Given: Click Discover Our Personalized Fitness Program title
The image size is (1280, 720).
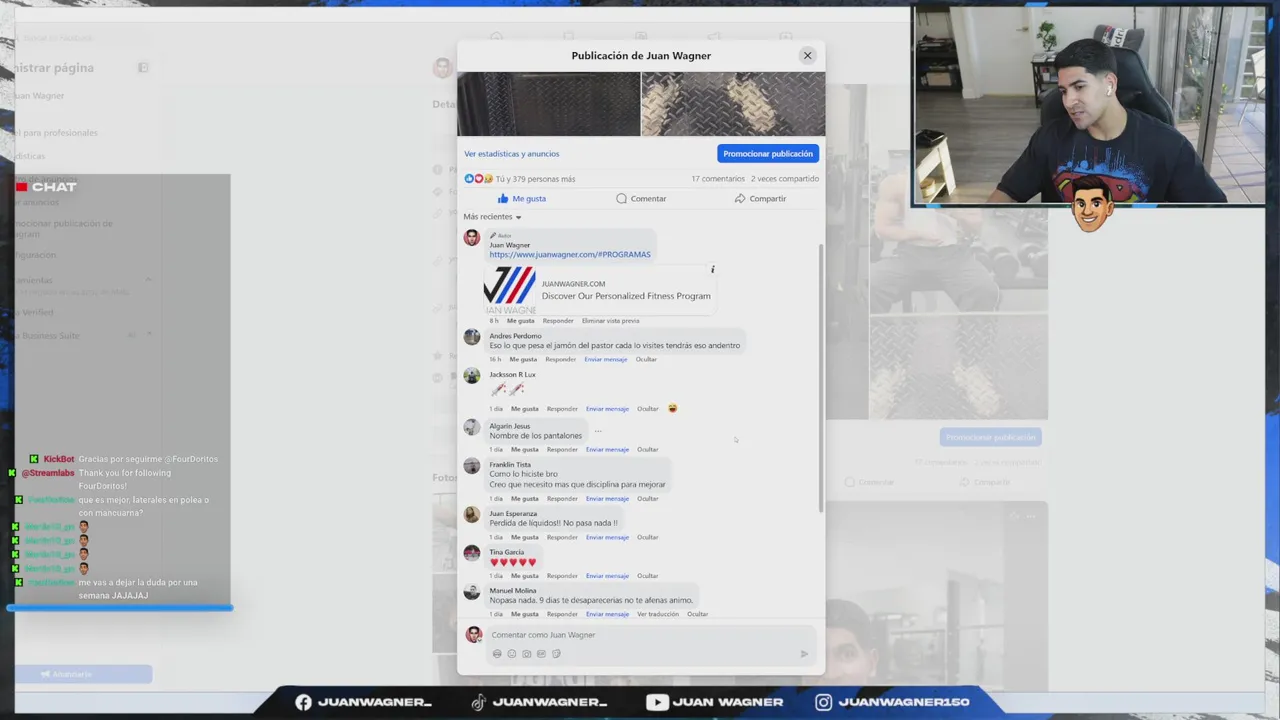Looking at the screenshot, I should pos(626,296).
